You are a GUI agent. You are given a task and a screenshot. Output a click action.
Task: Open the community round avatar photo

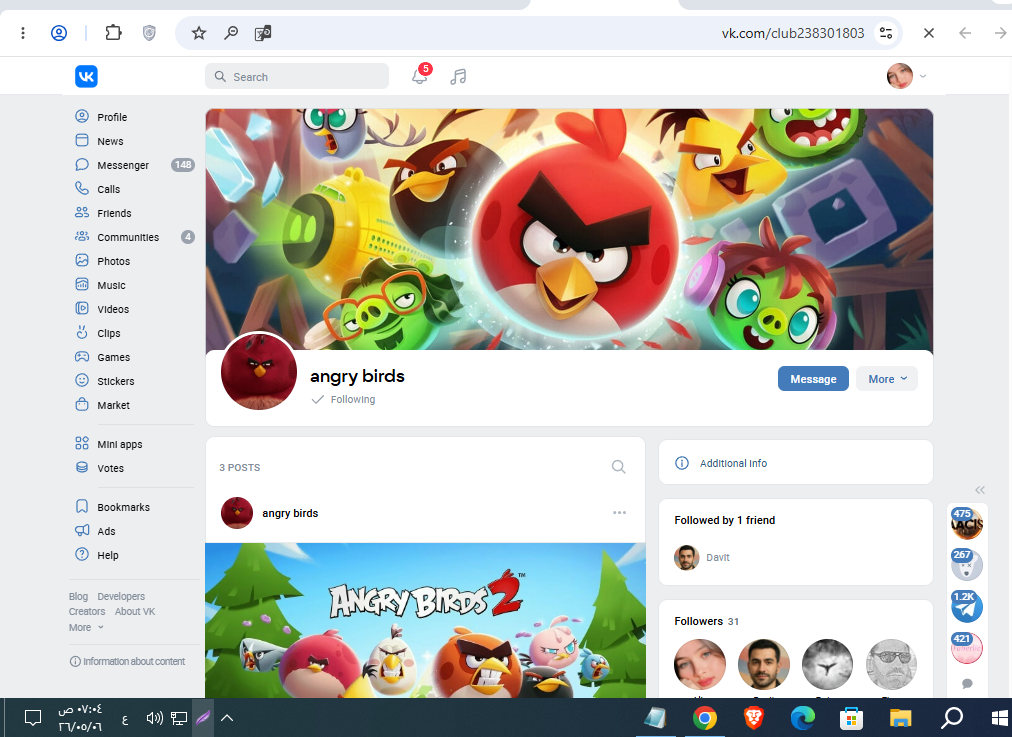(x=259, y=371)
